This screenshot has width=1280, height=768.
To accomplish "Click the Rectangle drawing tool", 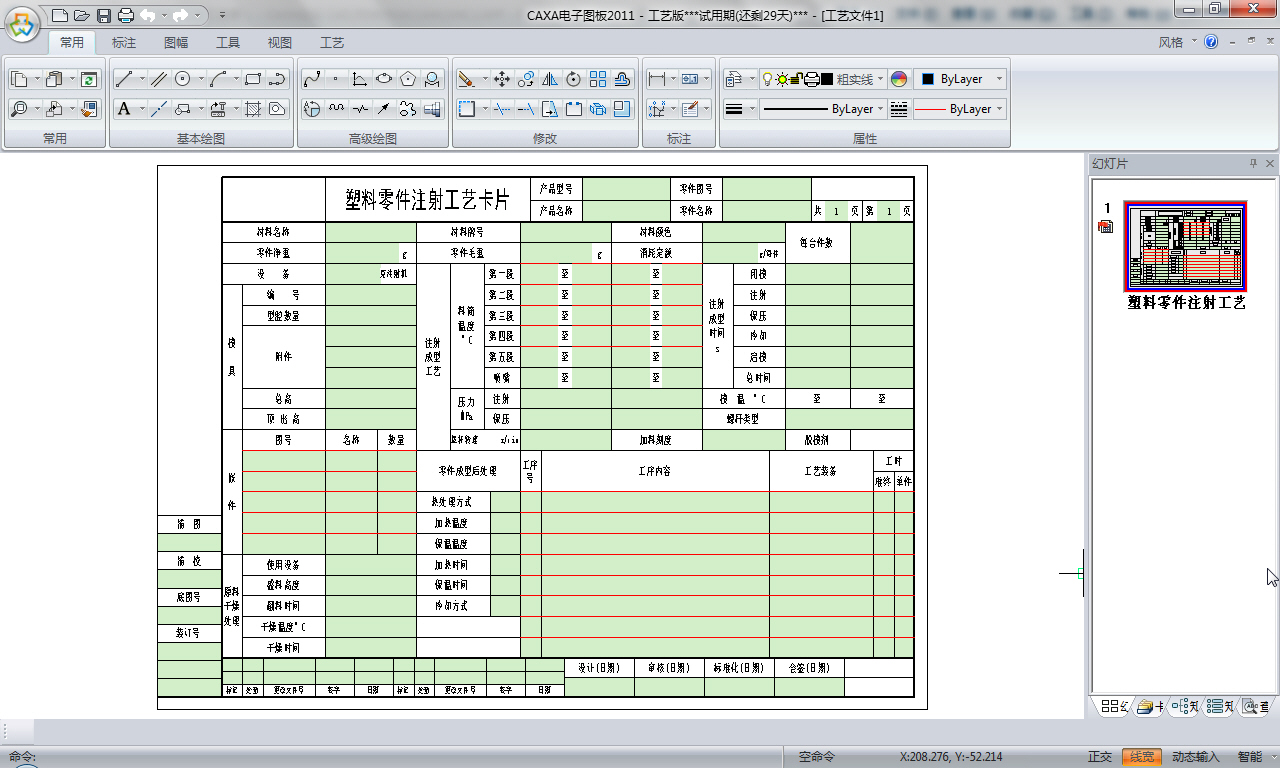I will click(252, 79).
